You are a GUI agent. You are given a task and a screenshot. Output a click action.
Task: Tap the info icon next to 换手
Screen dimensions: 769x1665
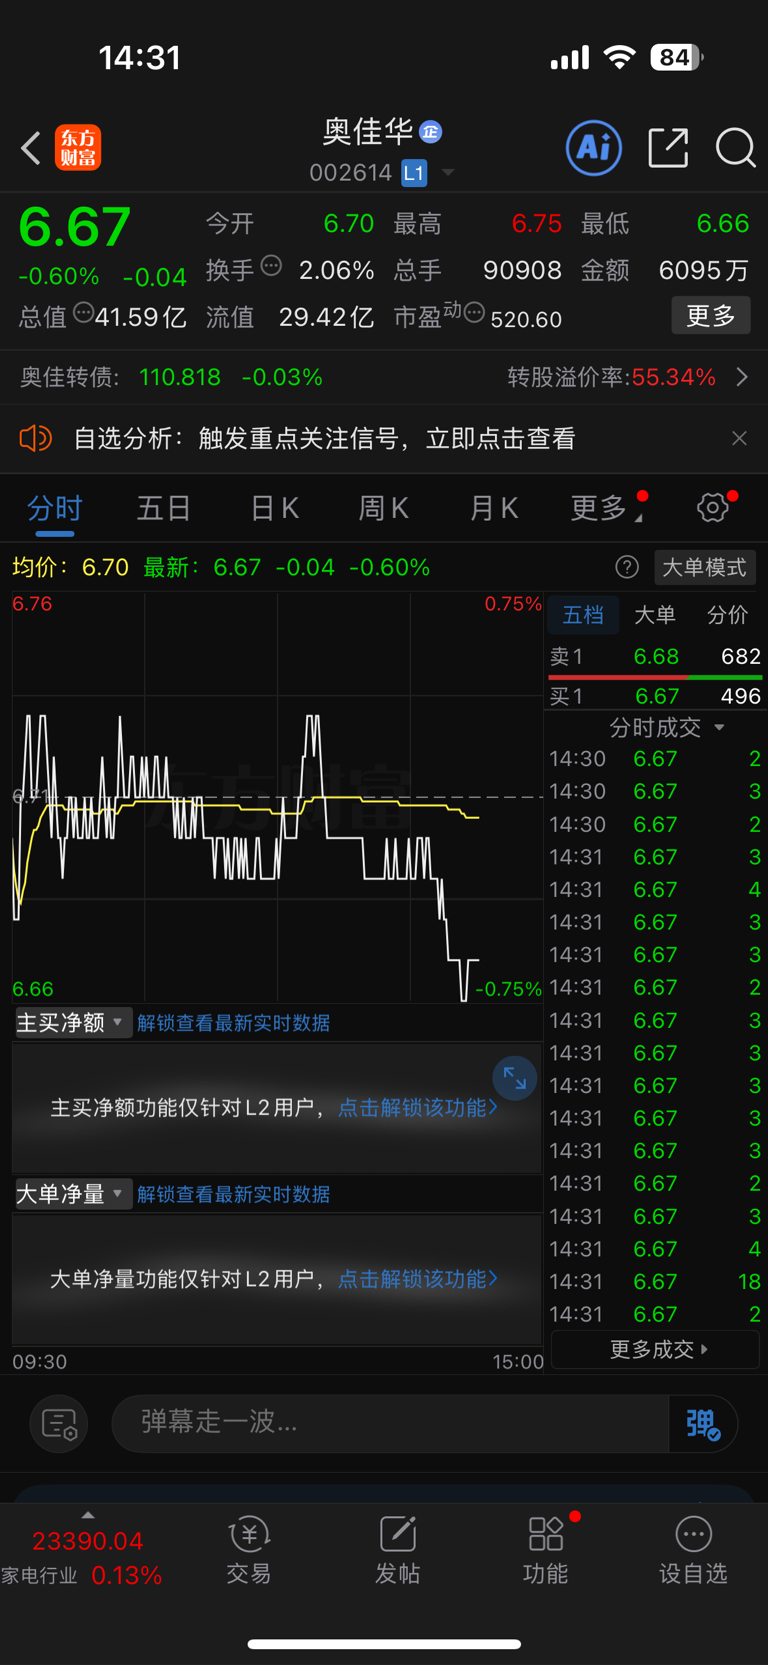pos(271,266)
